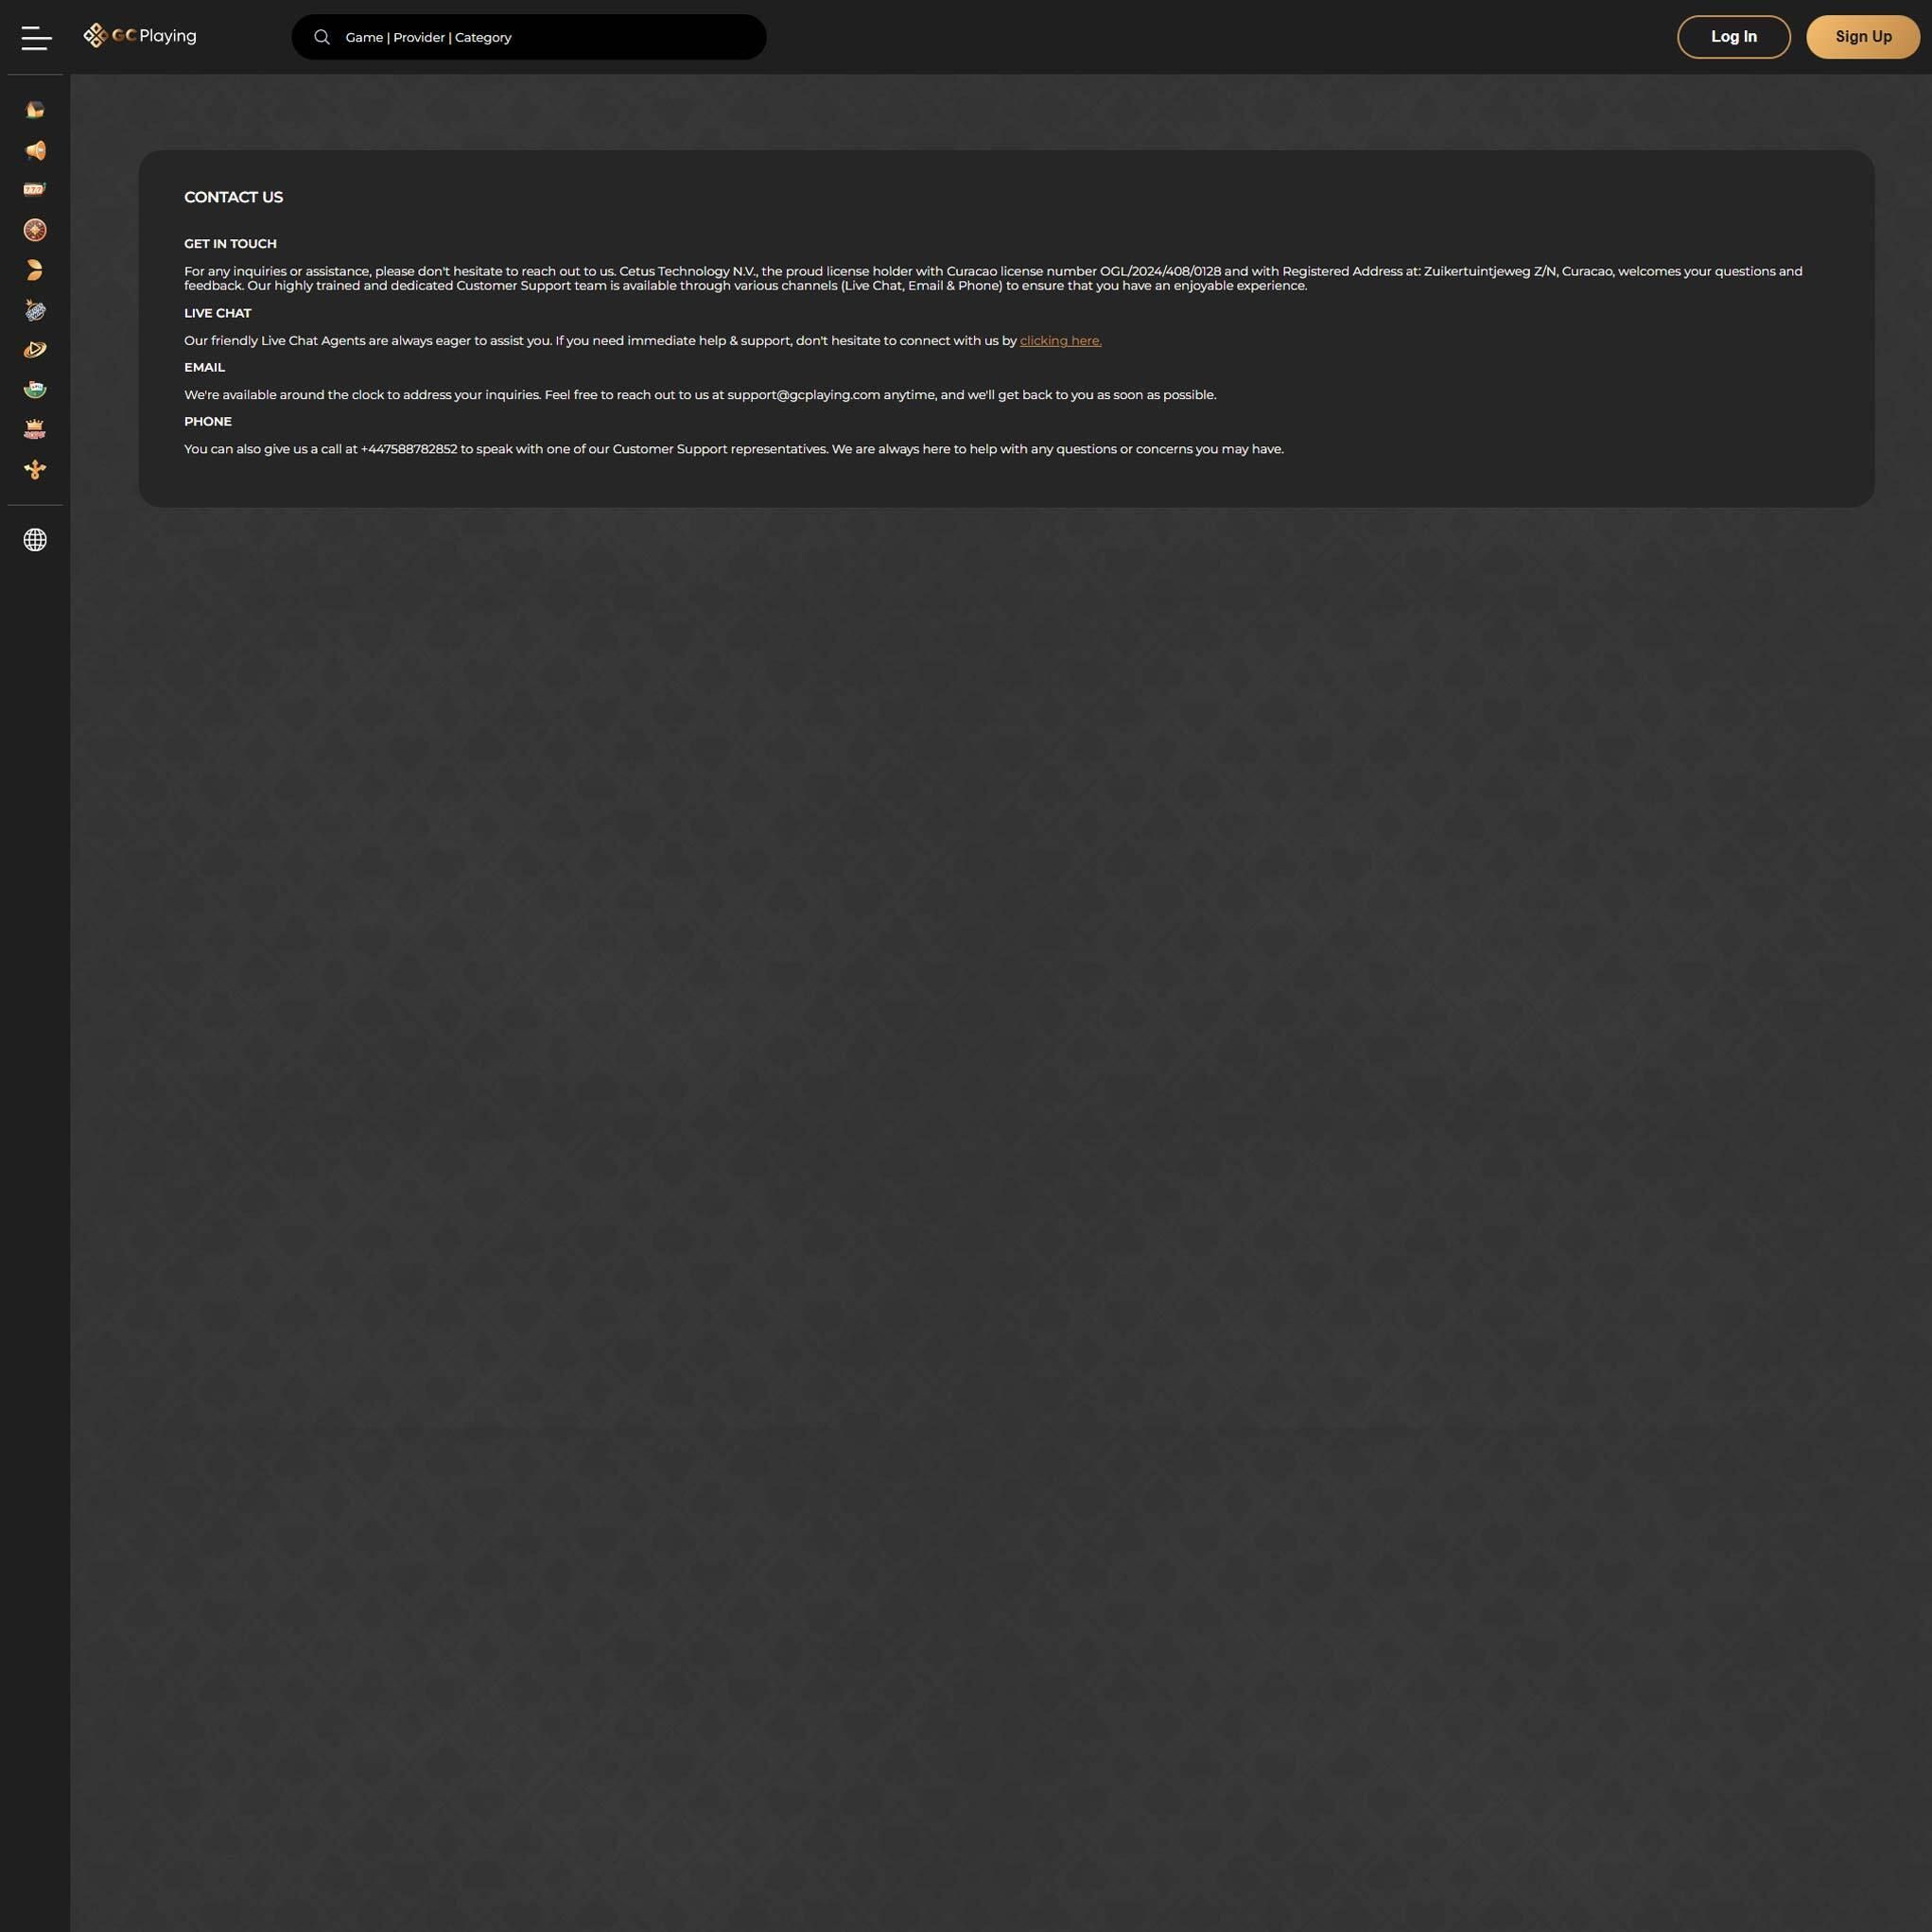The image size is (1932, 1932).
Task: Click the orange leaf-shaped sidebar icon
Action: [x=35, y=270]
